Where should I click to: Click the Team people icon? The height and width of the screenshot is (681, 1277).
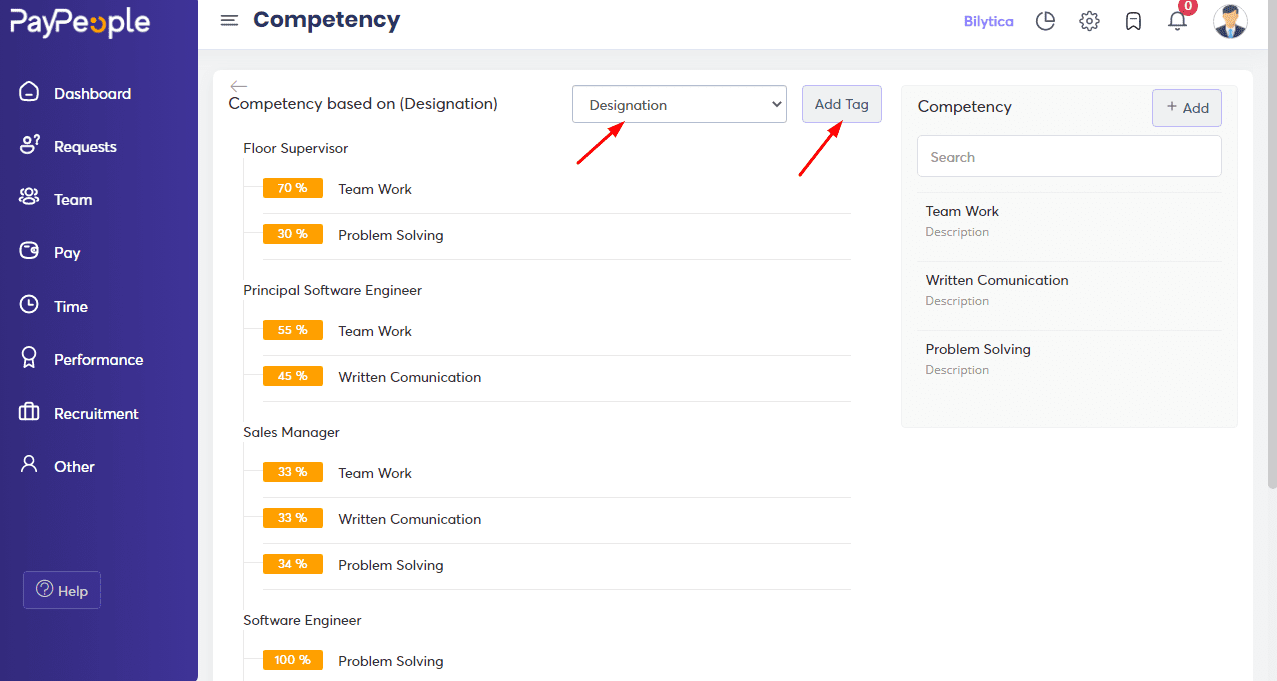pyautogui.click(x=29, y=198)
